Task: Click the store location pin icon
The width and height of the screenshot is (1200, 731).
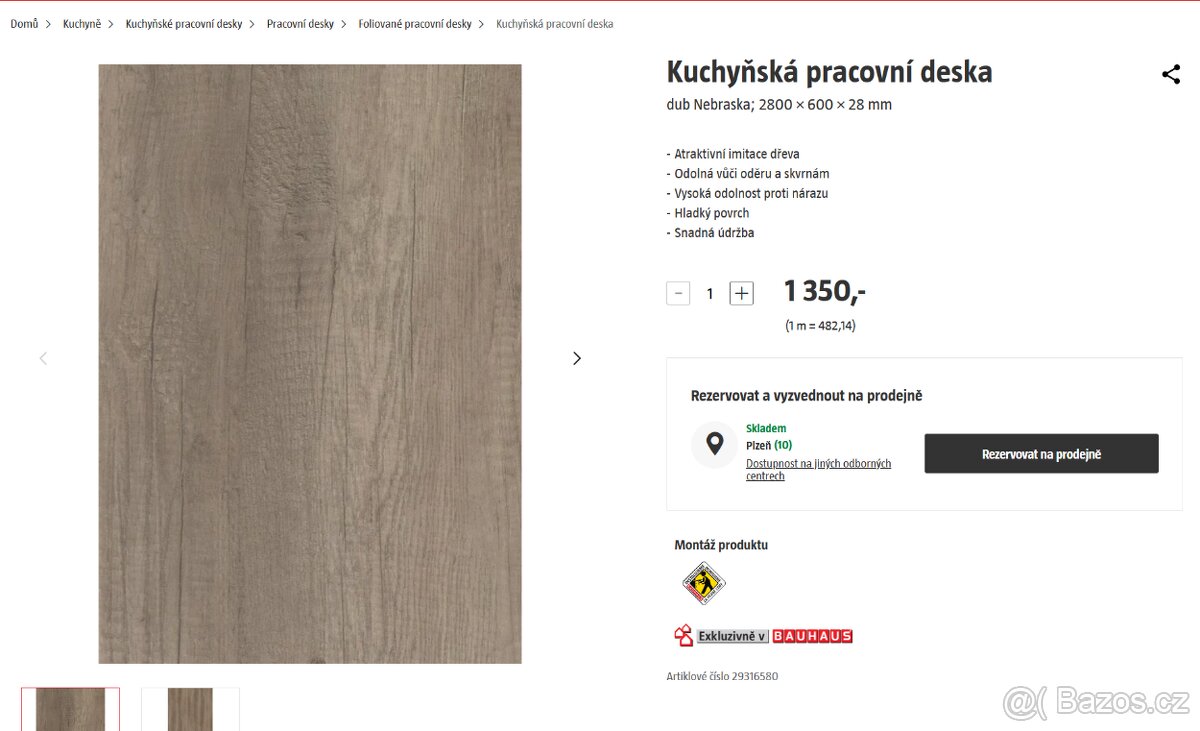Action: [714, 444]
